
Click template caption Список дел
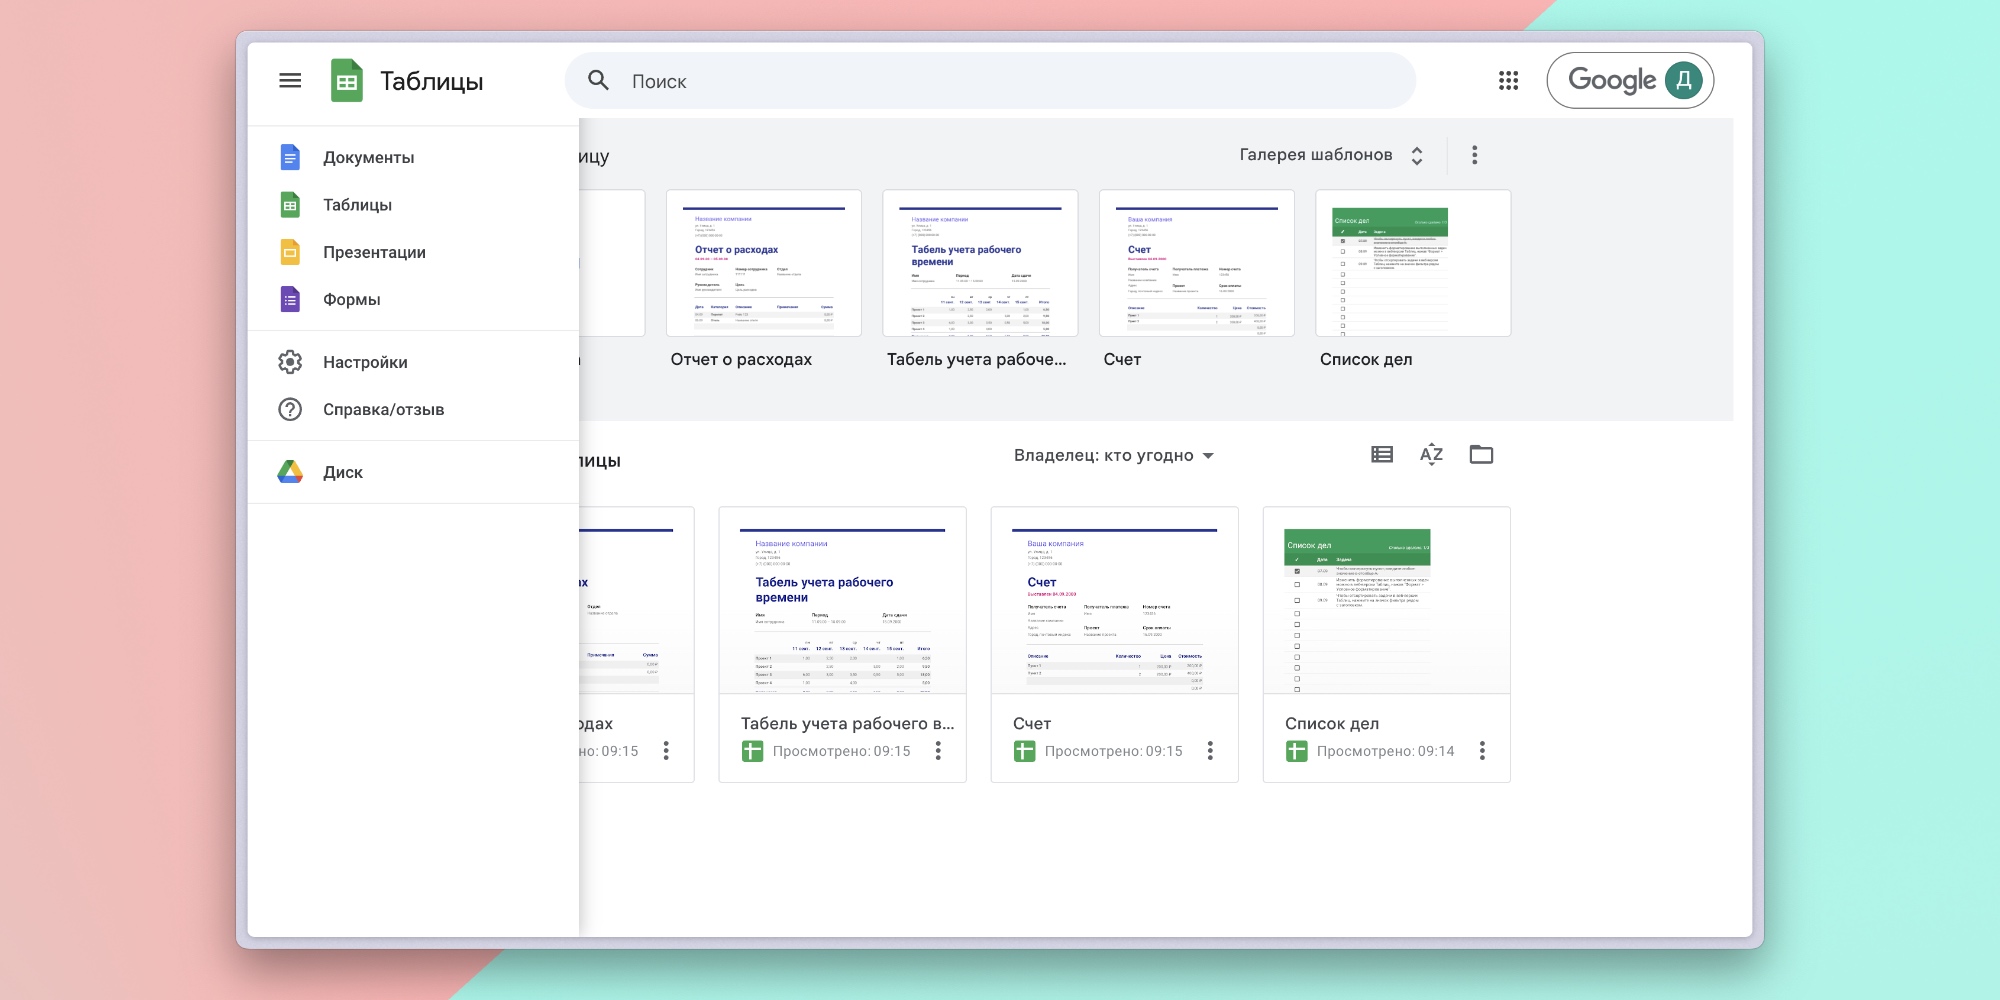pos(1366,359)
